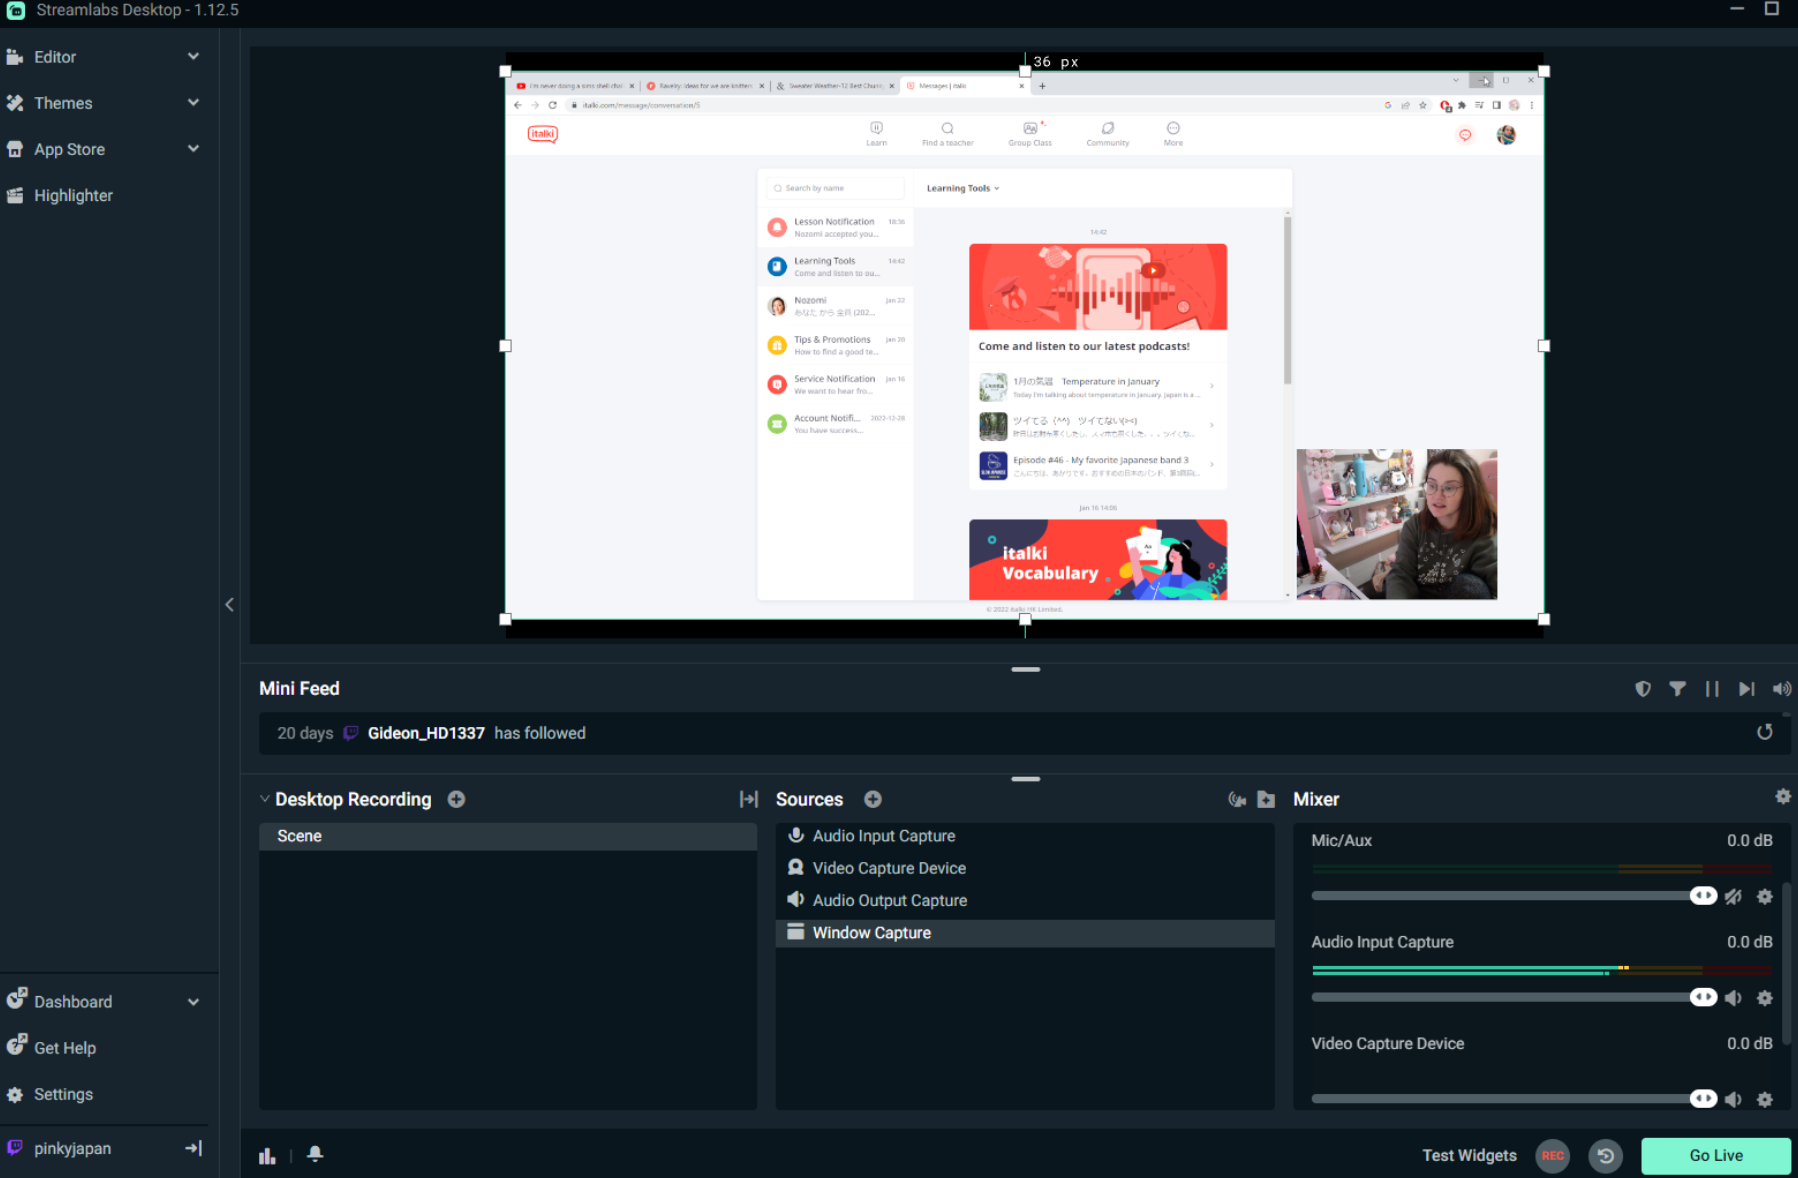
Task: Open the App Store section
Action: tap(69, 149)
